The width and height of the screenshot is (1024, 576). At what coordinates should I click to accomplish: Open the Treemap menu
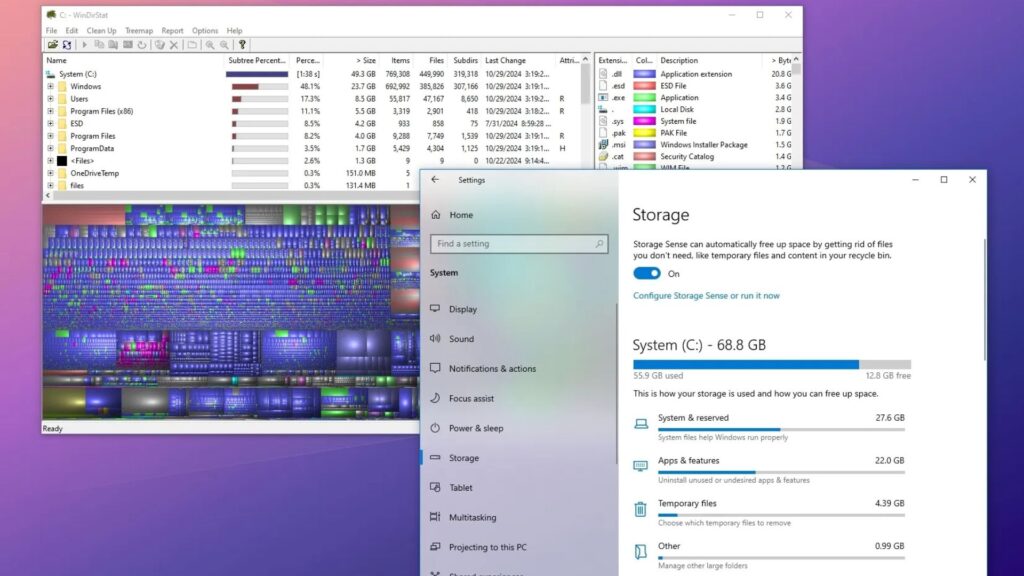139,31
